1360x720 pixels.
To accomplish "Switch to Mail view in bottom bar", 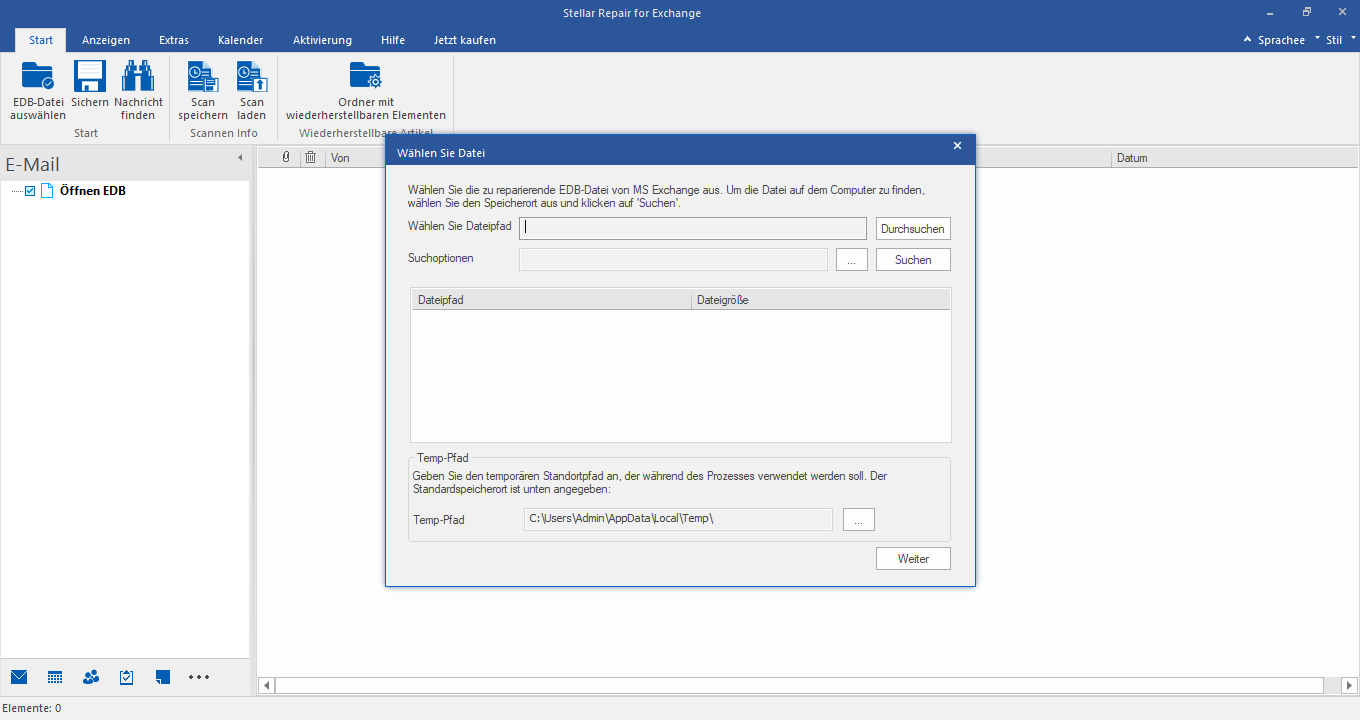I will click(x=19, y=677).
